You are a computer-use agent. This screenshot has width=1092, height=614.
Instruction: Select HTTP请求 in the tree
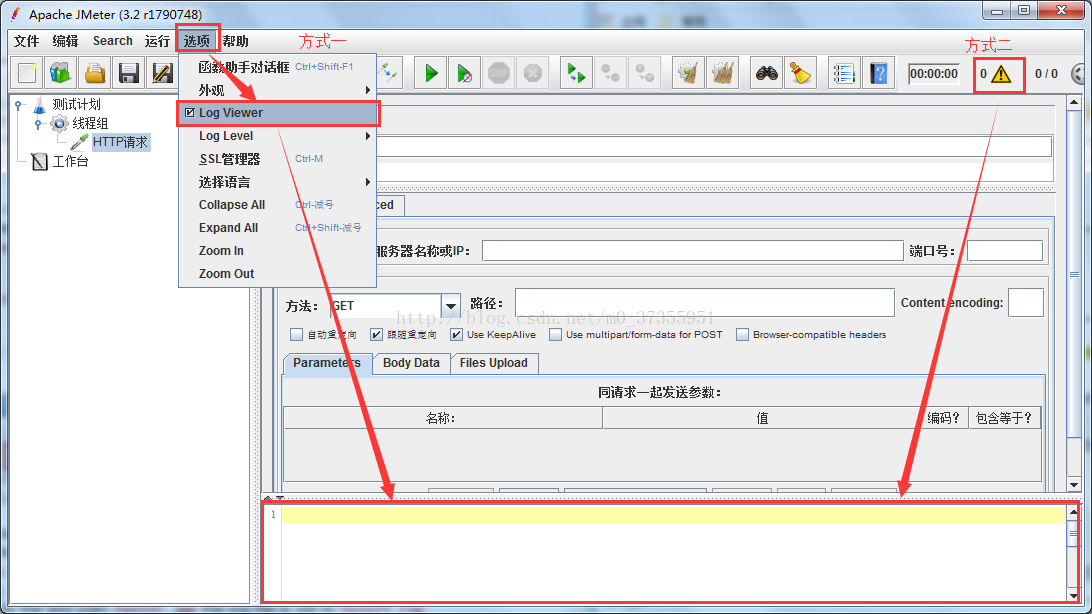click(x=120, y=142)
